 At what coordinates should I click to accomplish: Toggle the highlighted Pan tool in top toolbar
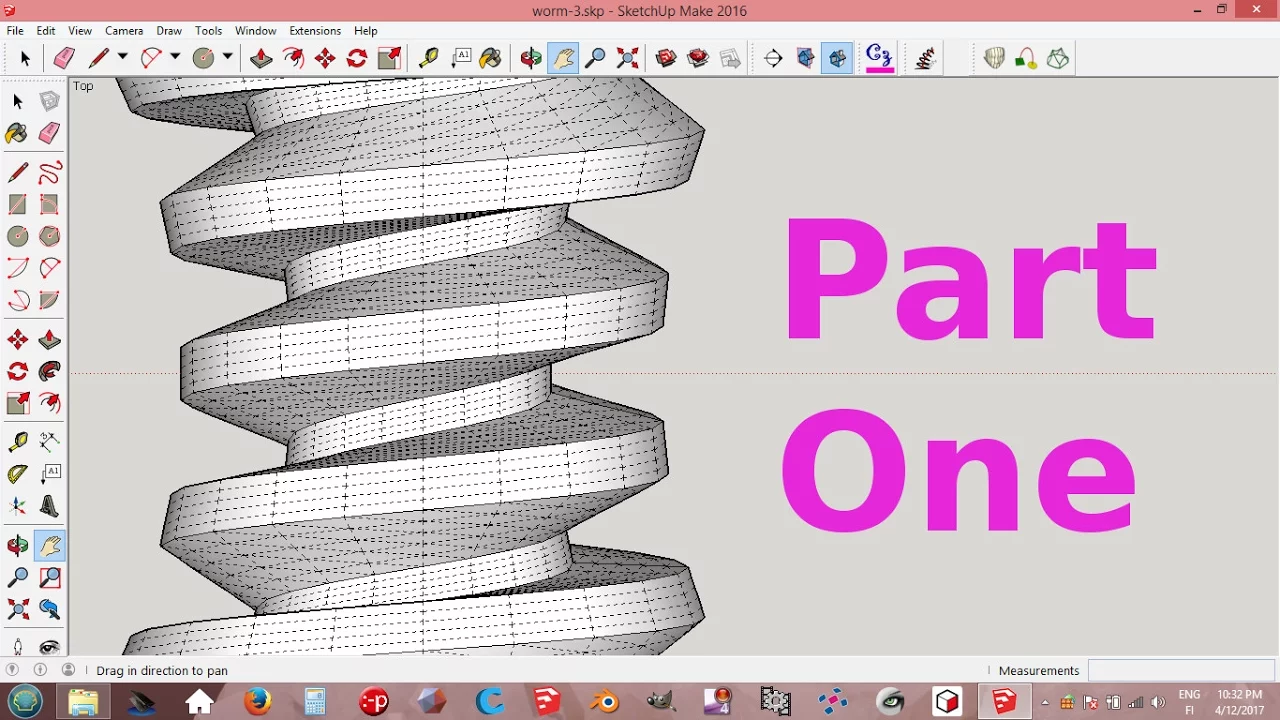[x=563, y=58]
